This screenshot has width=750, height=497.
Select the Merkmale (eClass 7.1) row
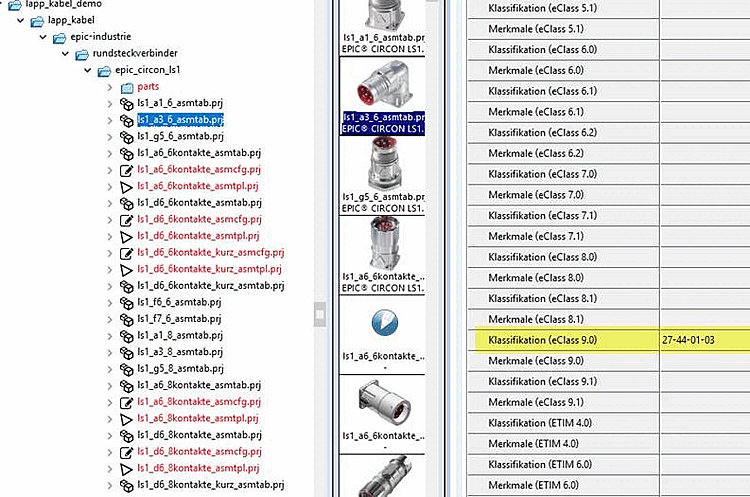point(608,237)
